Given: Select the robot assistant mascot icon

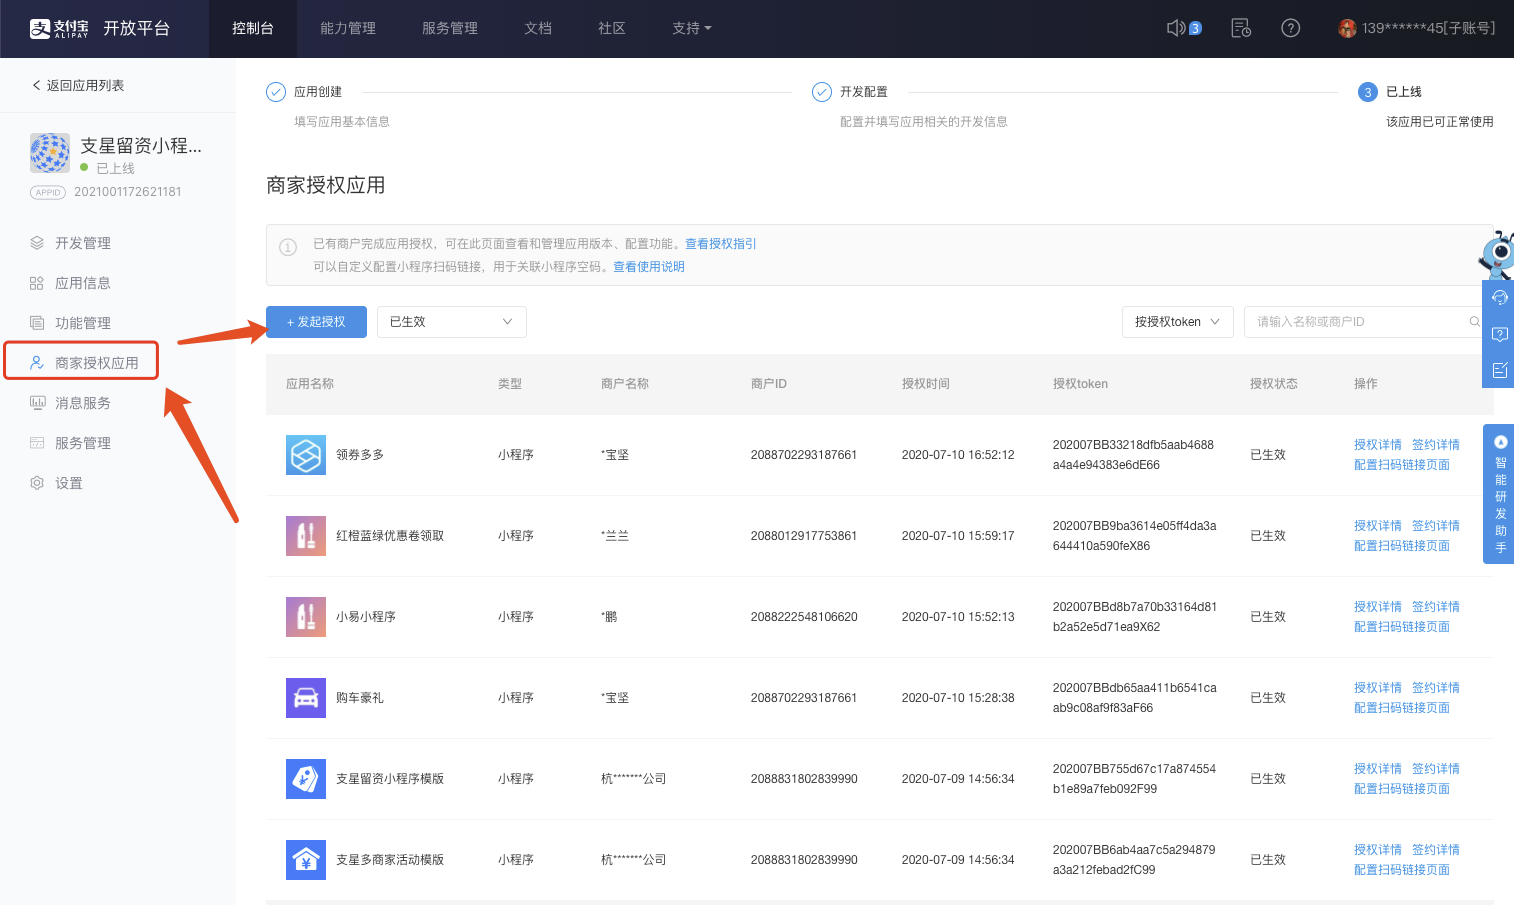Looking at the screenshot, I should point(1497,254).
